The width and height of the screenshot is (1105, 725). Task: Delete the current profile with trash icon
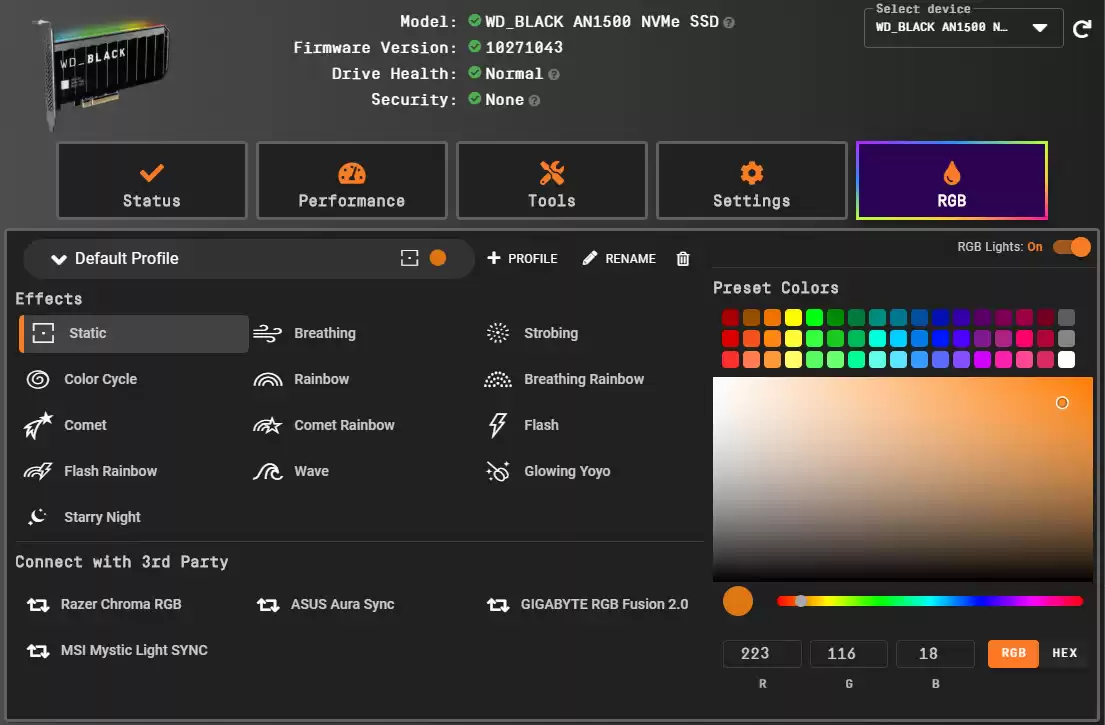pos(683,258)
